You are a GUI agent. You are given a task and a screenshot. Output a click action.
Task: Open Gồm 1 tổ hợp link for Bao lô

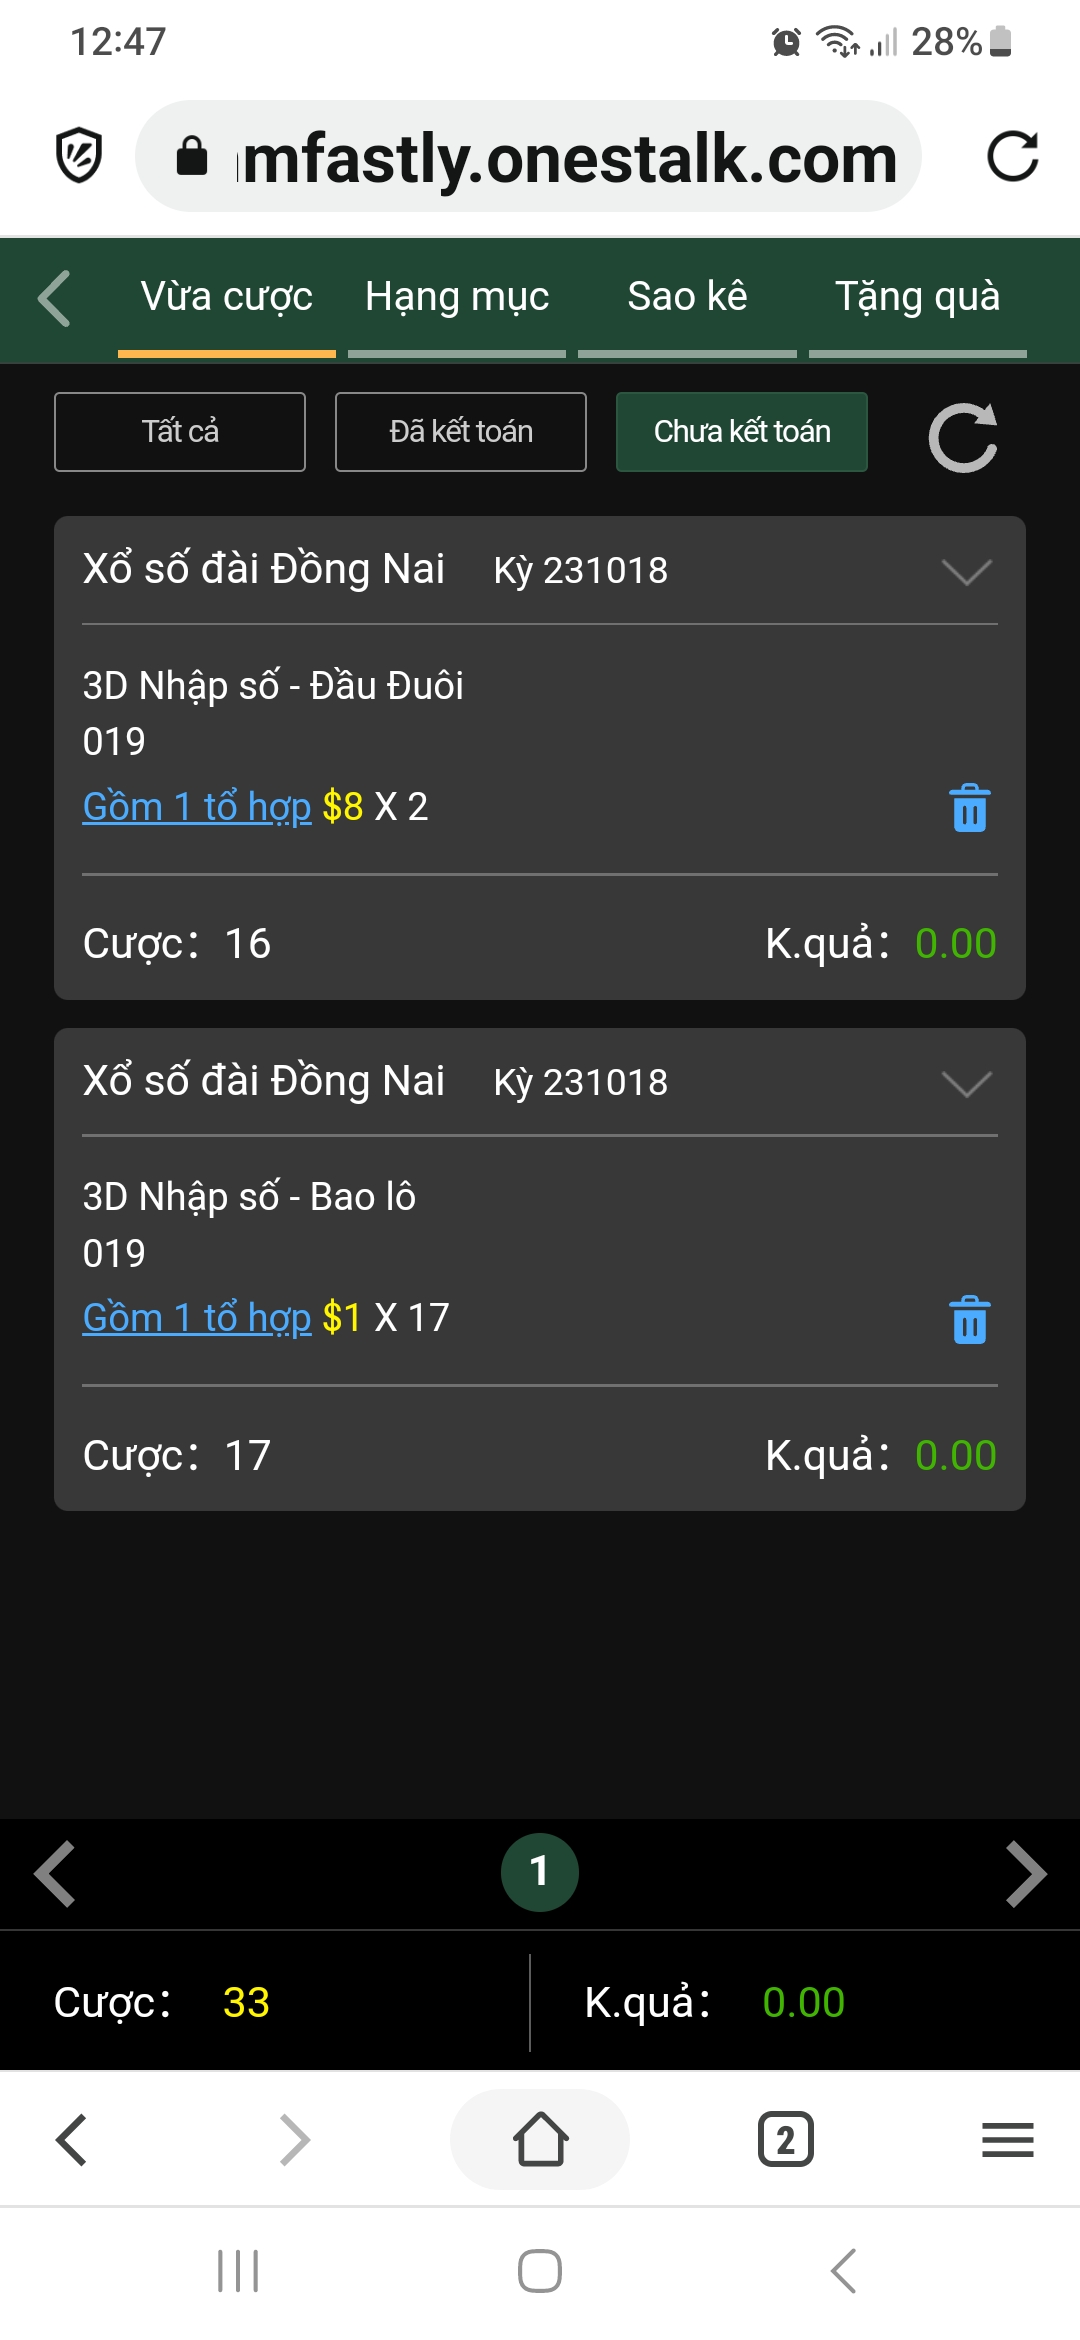click(197, 1318)
